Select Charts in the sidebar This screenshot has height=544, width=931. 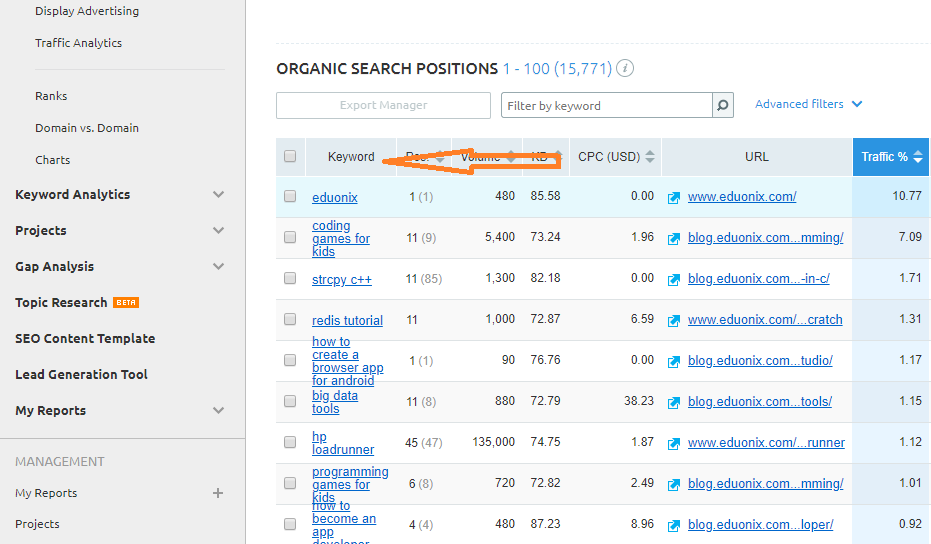click(52, 160)
